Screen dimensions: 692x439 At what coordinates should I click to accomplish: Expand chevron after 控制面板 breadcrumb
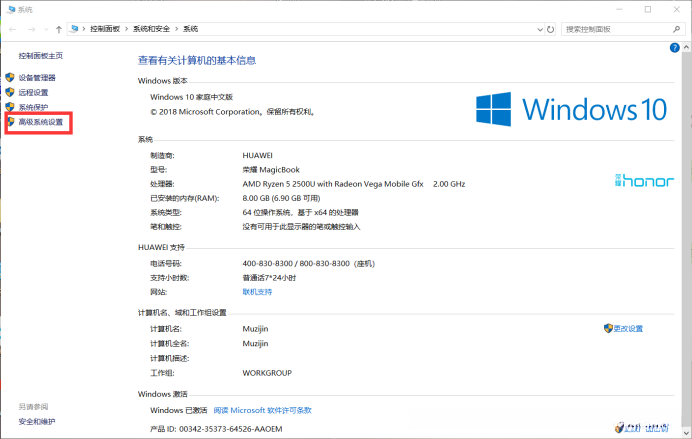click(x=127, y=29)
